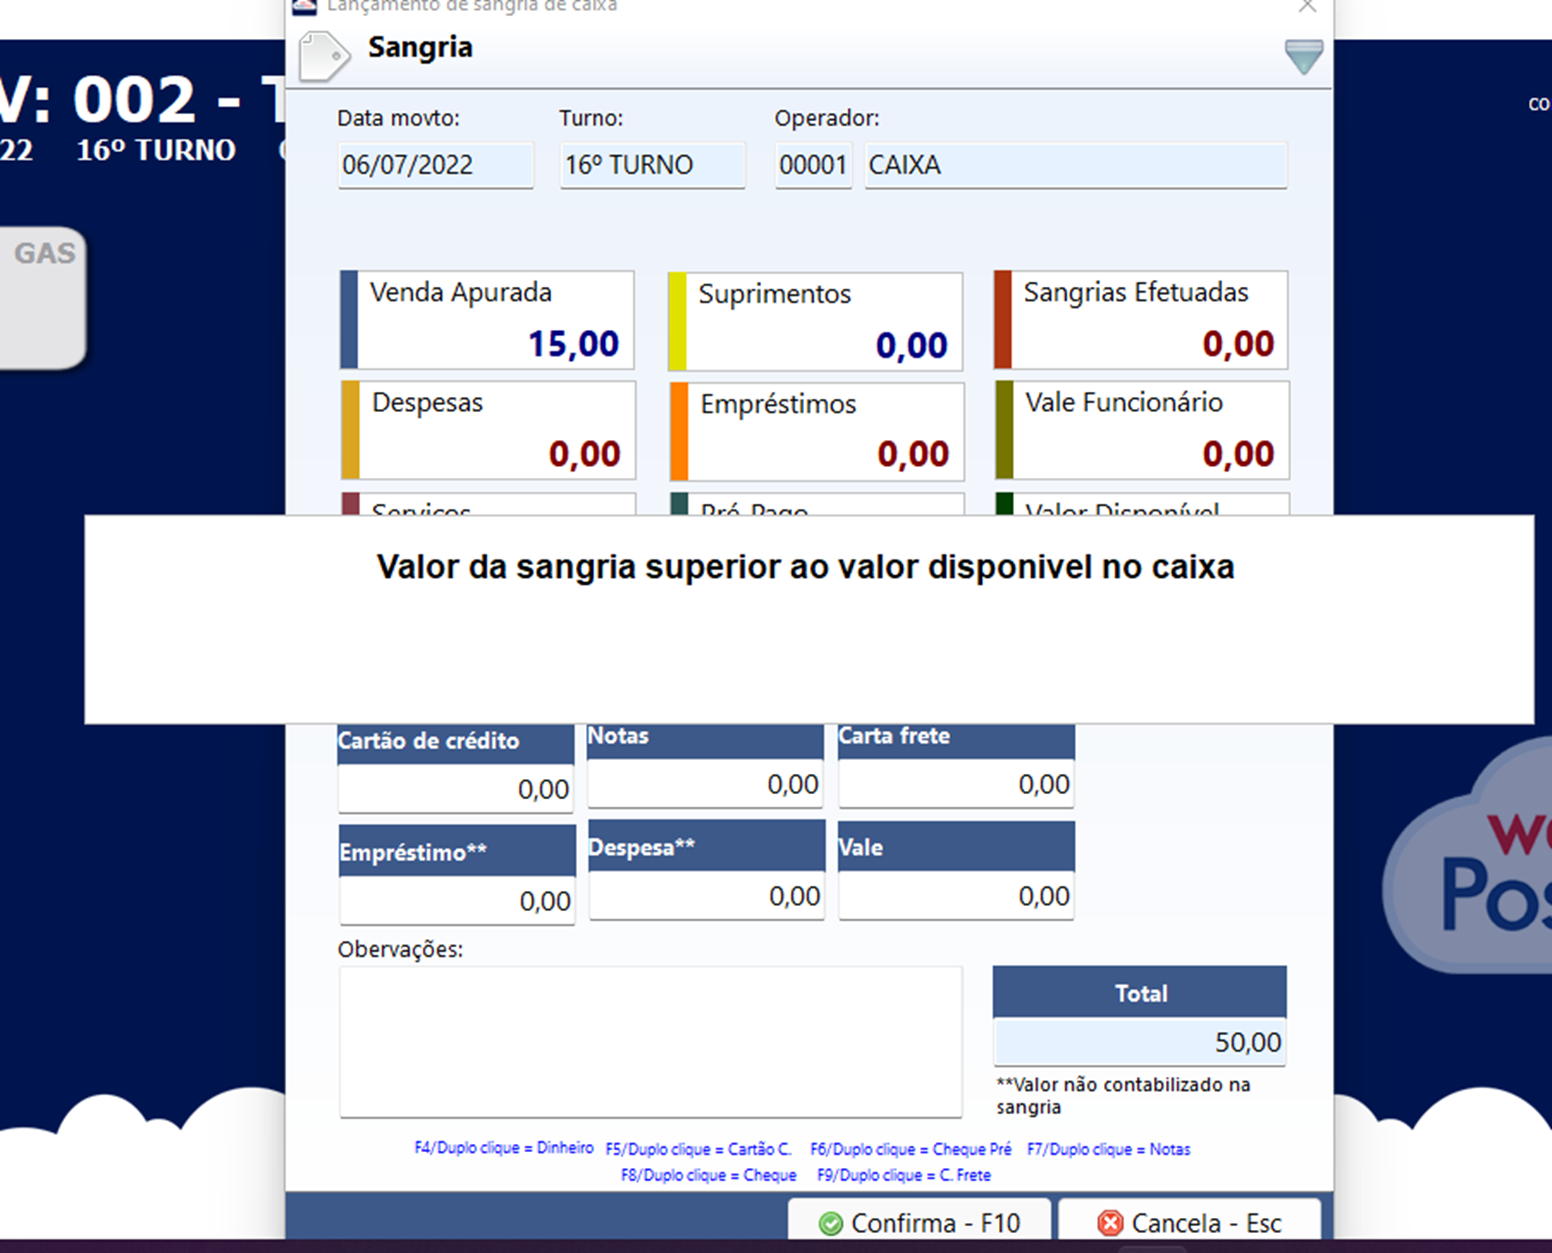
Task: Click the Operador code field 00001
Action: (814, 165)
